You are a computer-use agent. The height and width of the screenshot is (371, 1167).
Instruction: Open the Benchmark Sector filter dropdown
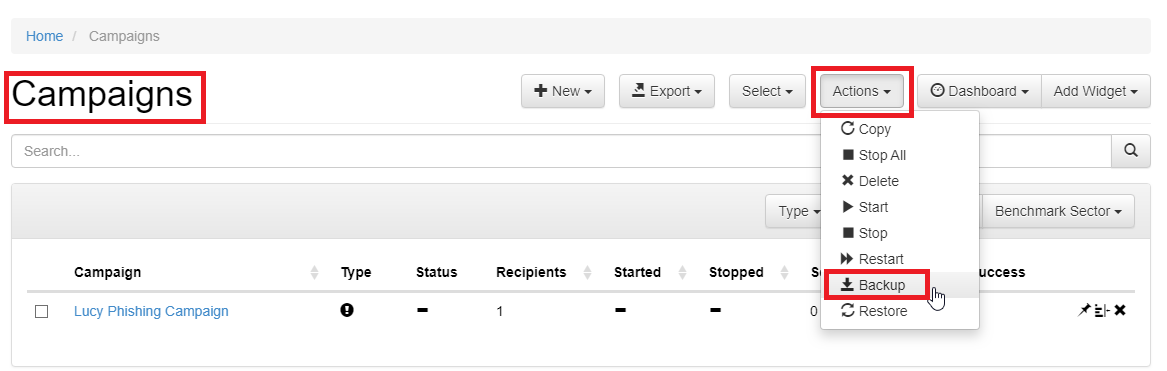click(1058, 212)
